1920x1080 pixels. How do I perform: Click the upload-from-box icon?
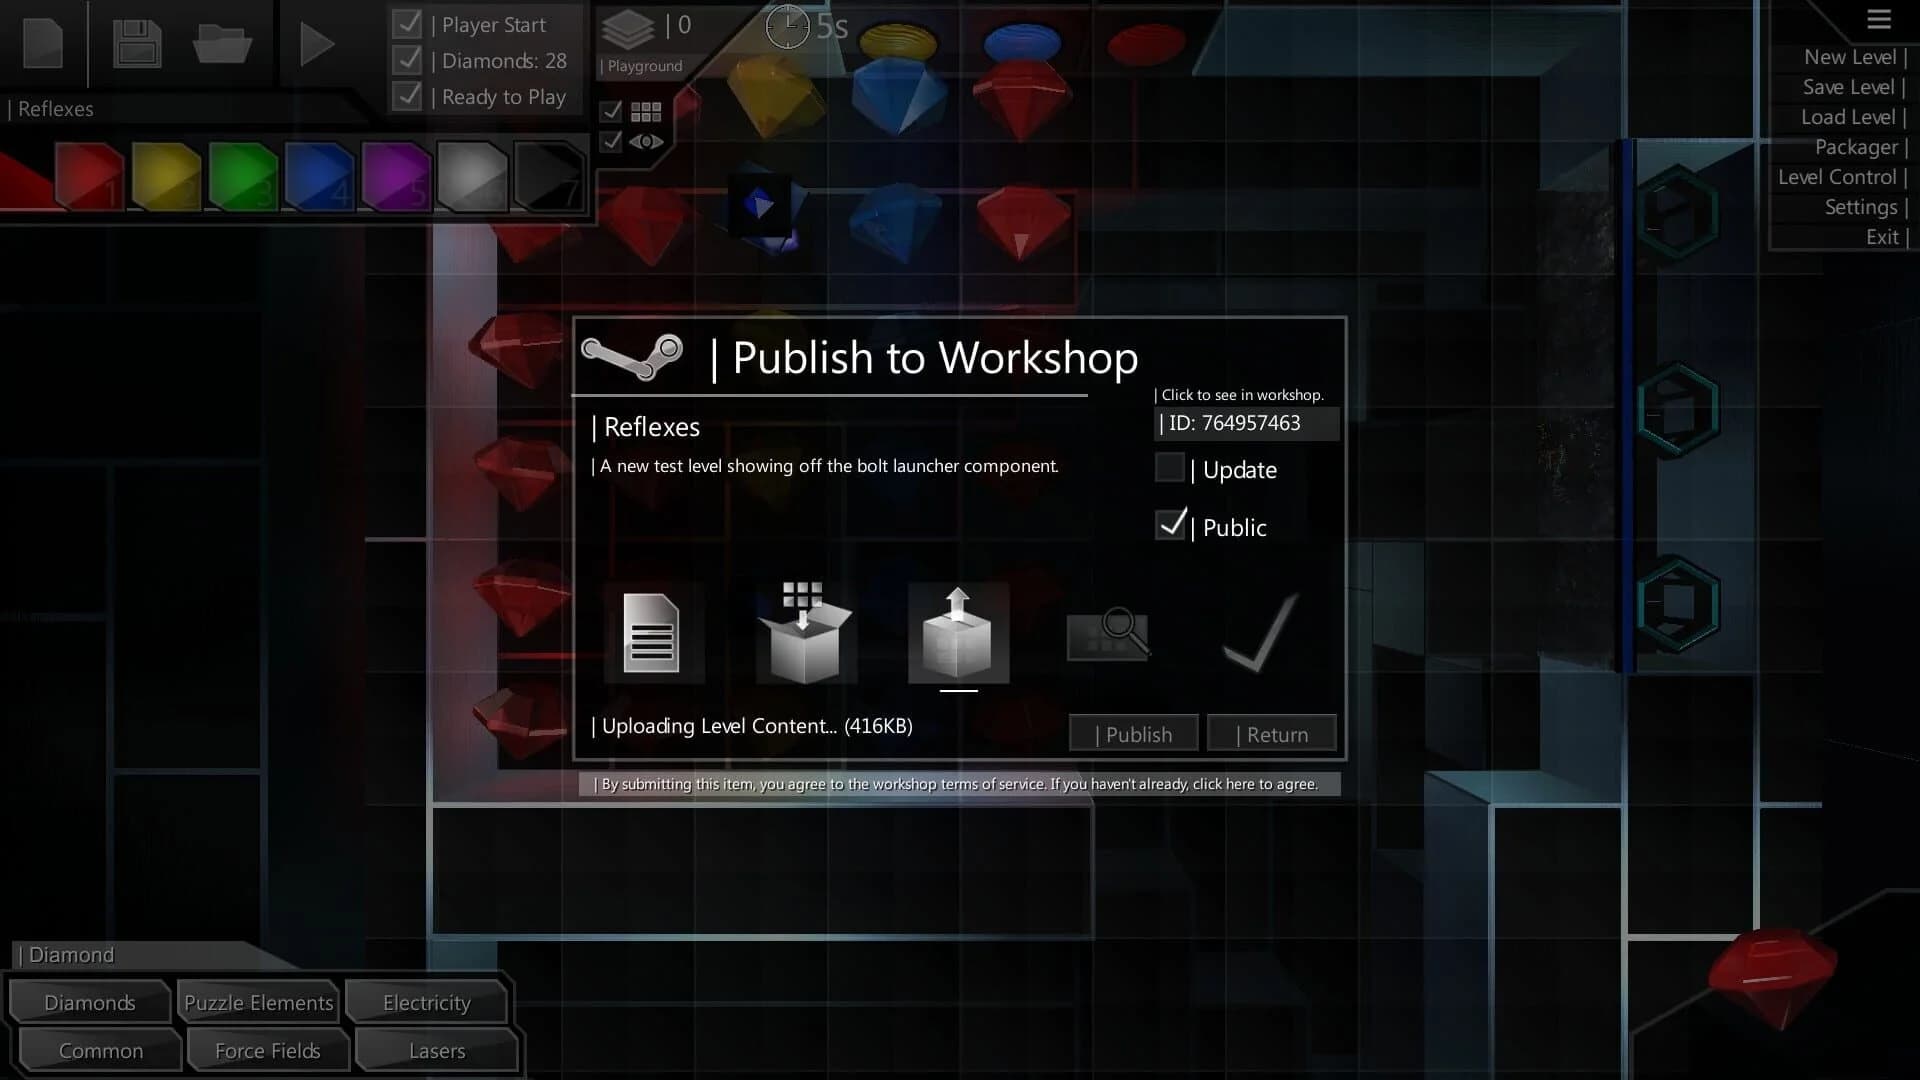[957, 634]
